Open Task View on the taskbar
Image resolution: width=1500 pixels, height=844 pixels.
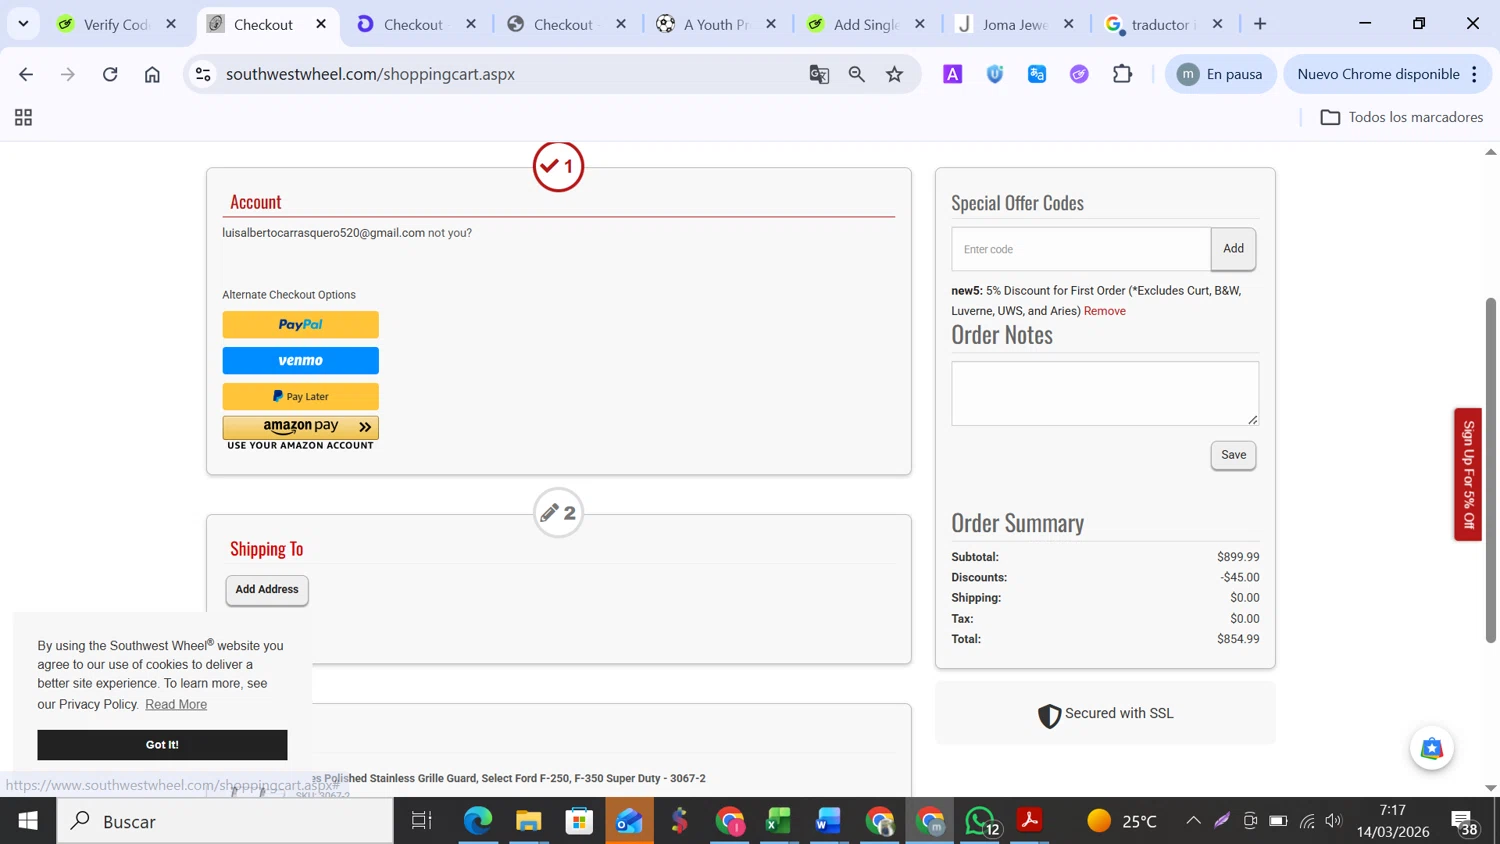tap(422, 821)
